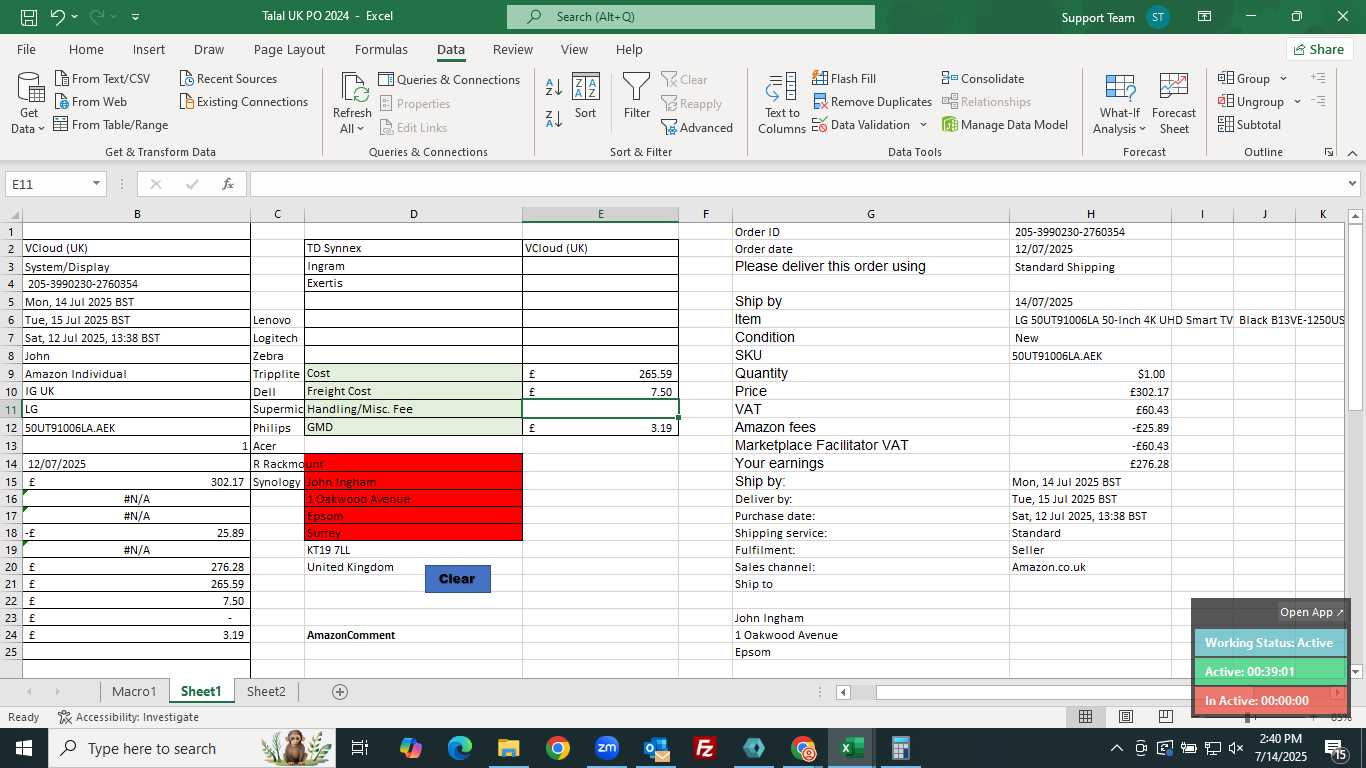Screen dimensions: 1366x768
Task: Switch to the Formulas tab
Action: pyautogui.click(x=381, y=49)
